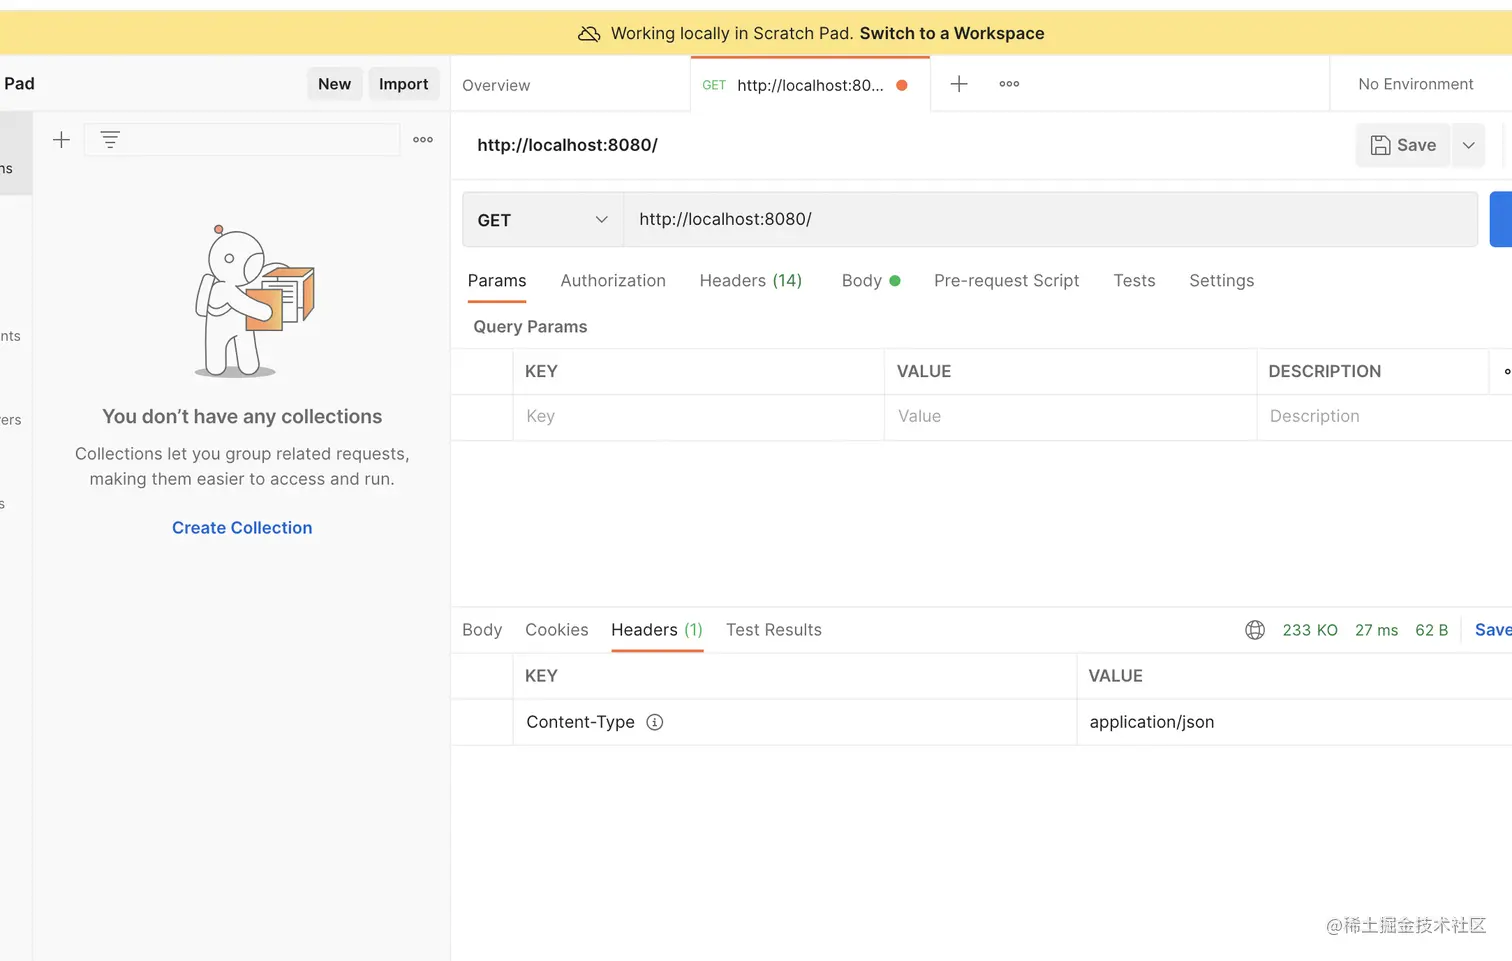Image resolution: width=1512 pixels, height=961 pixels.
Task: Click the cloud icon in Scratch Pad banner
Action: [x=589, y=34]
